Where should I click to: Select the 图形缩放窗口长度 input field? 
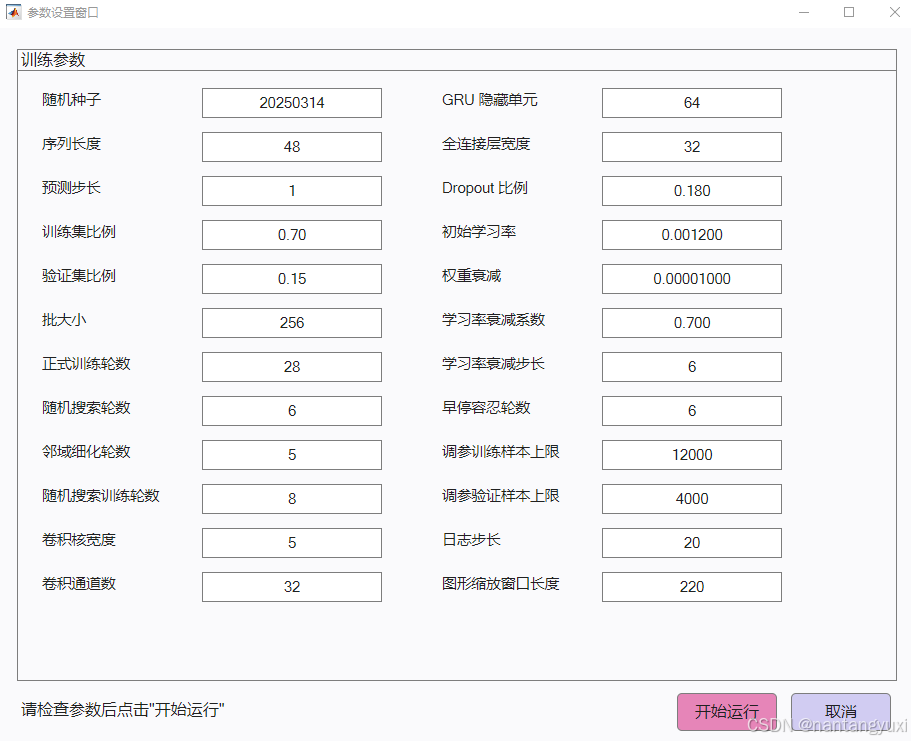(x=692, y=586)
